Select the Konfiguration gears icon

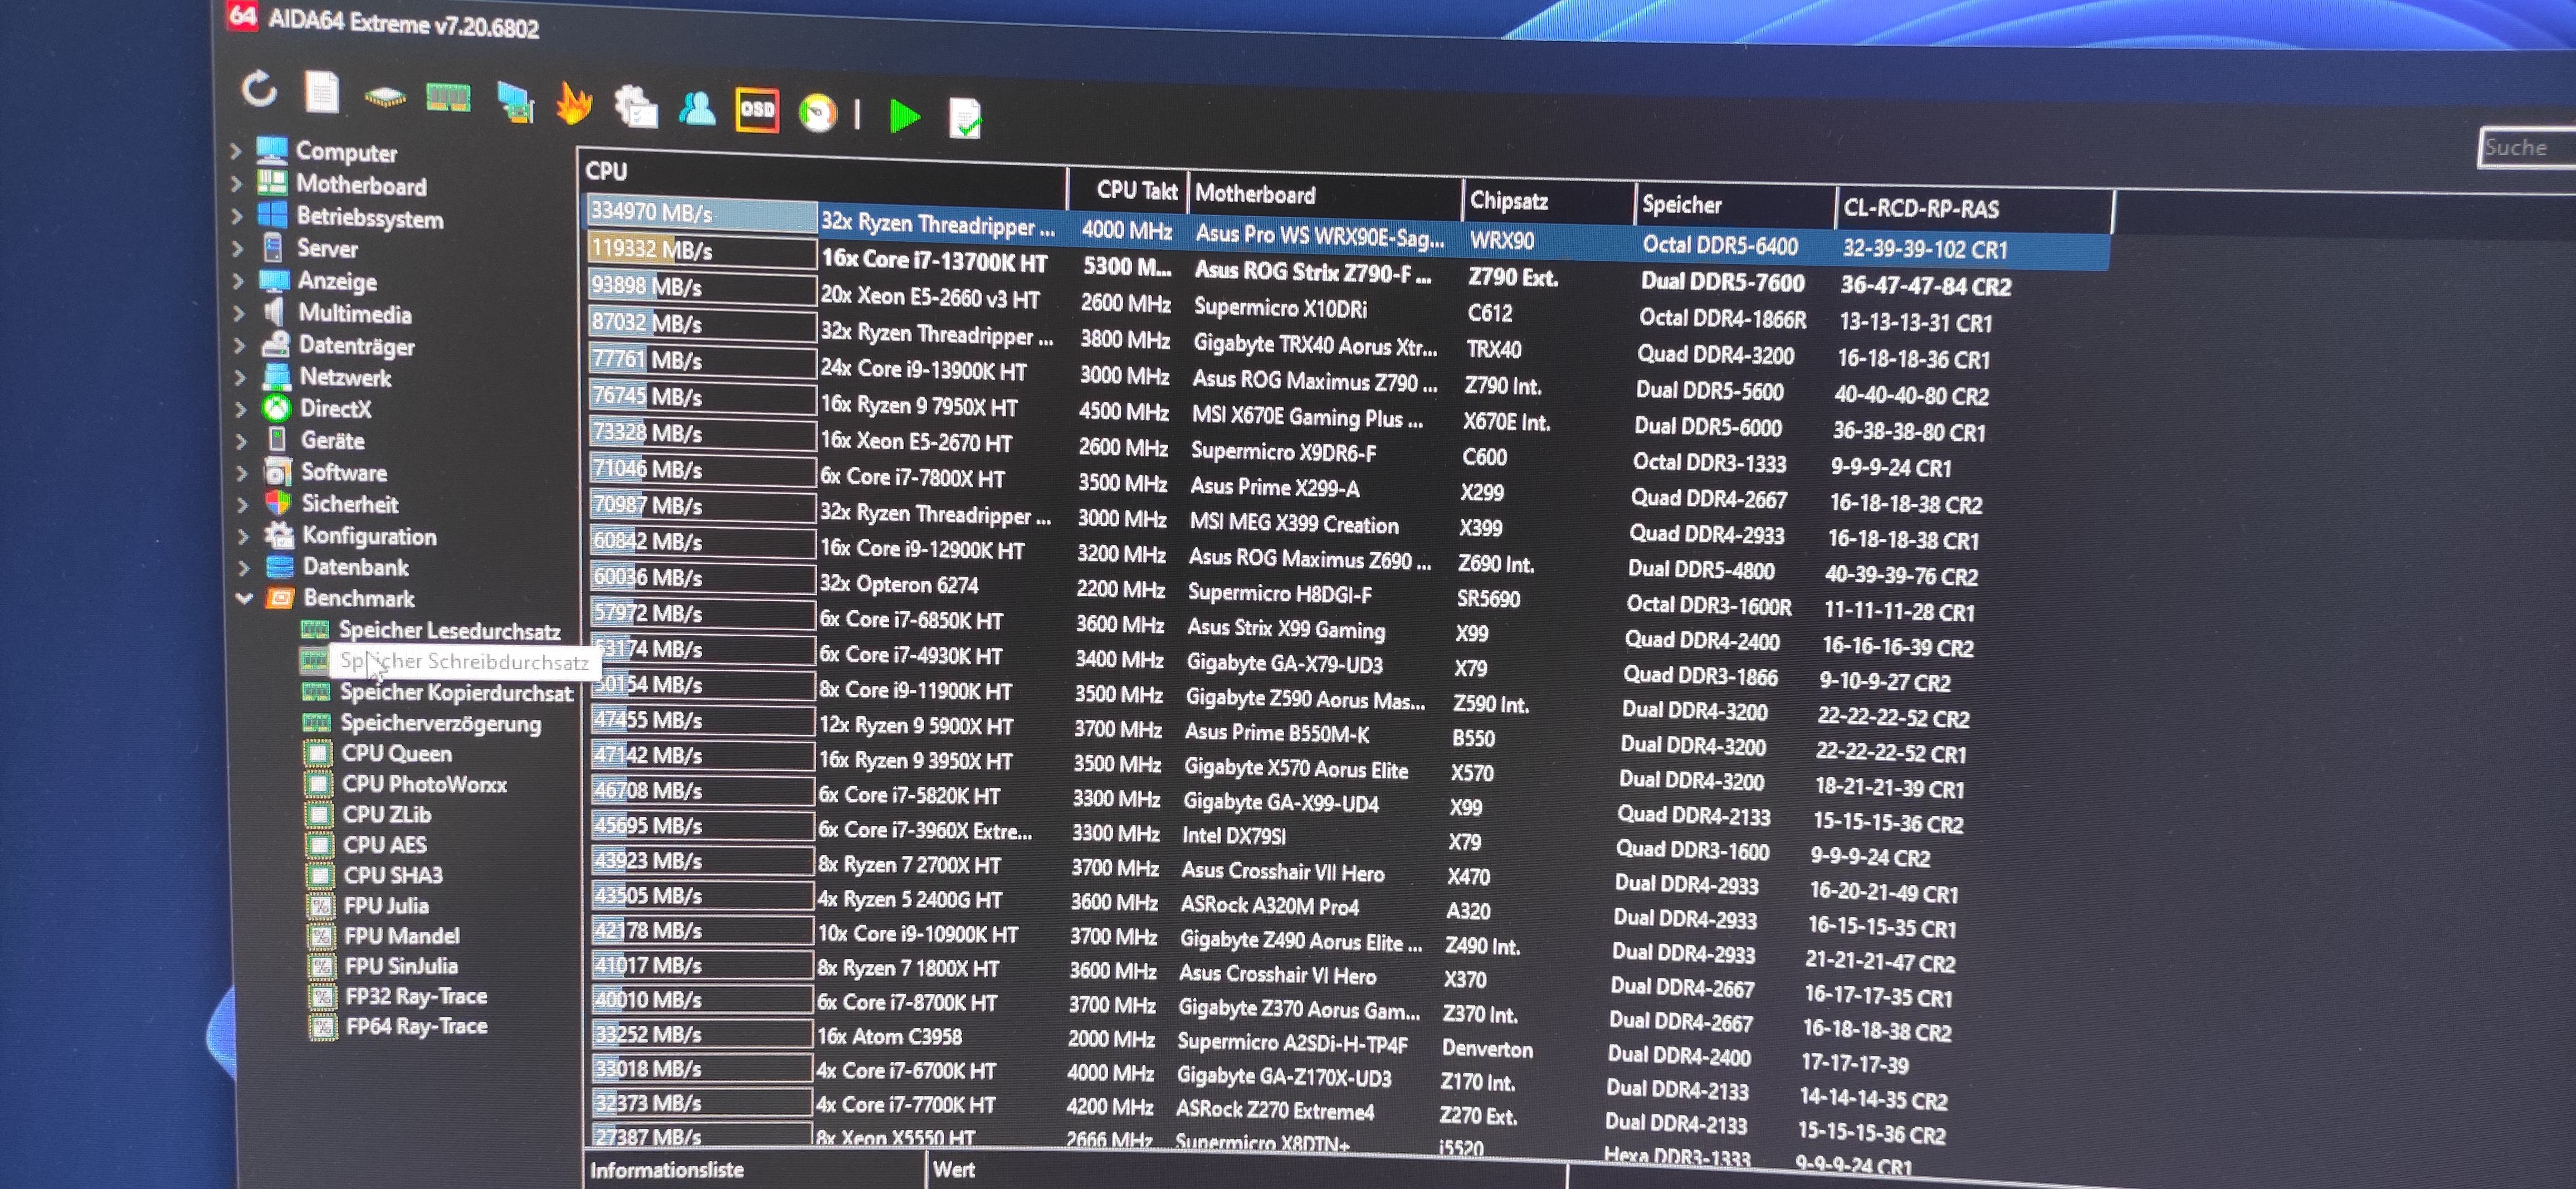click(x=279, y=535)
